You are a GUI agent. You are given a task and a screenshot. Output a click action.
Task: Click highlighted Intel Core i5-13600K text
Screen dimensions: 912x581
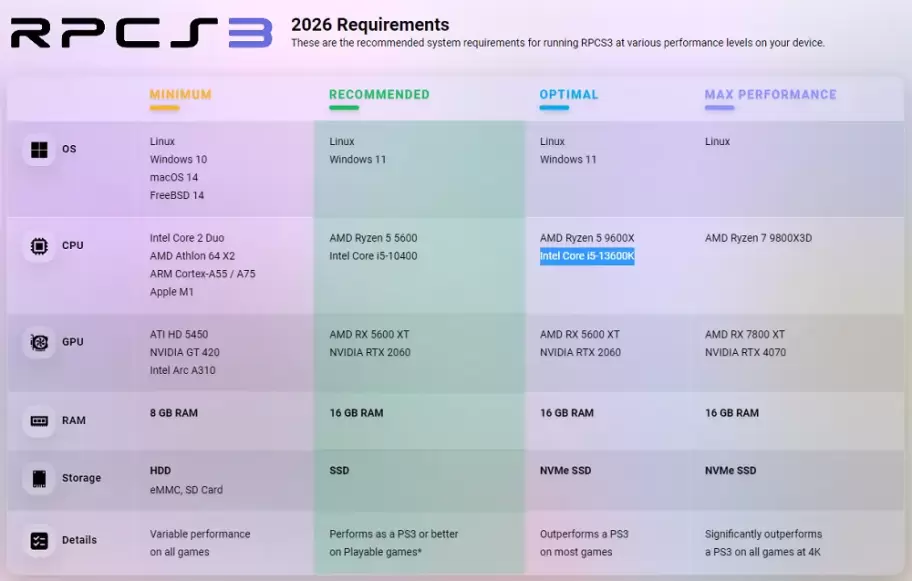click(x=587, y=256)
